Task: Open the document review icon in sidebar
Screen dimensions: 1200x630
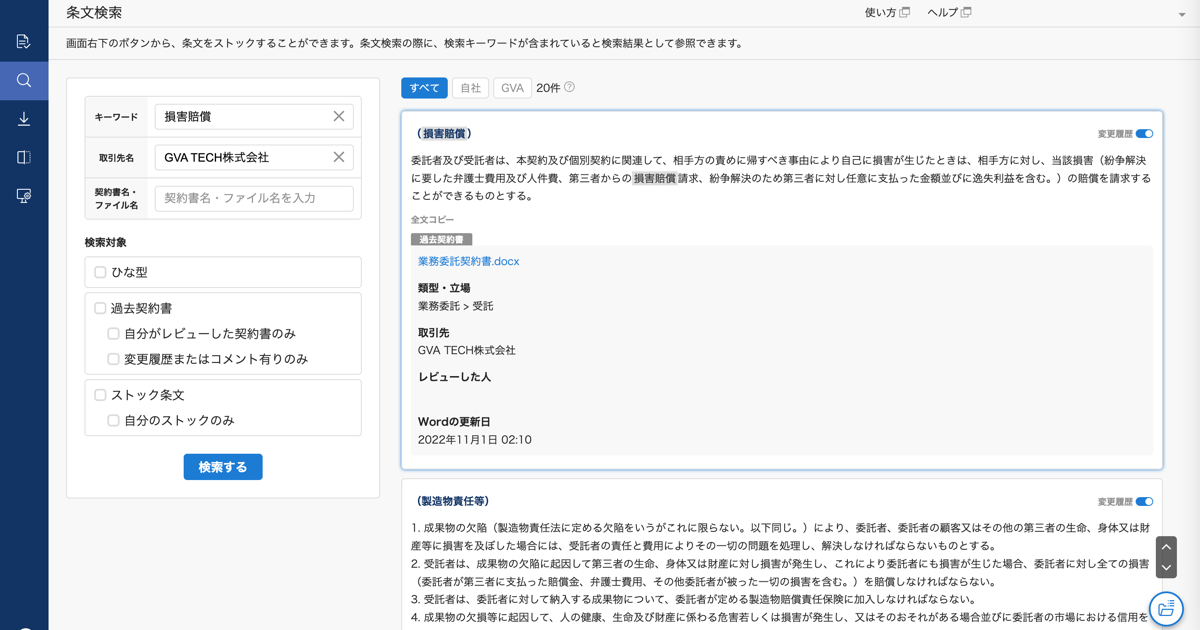Action: pyautogui.click(x=24, y=41)
